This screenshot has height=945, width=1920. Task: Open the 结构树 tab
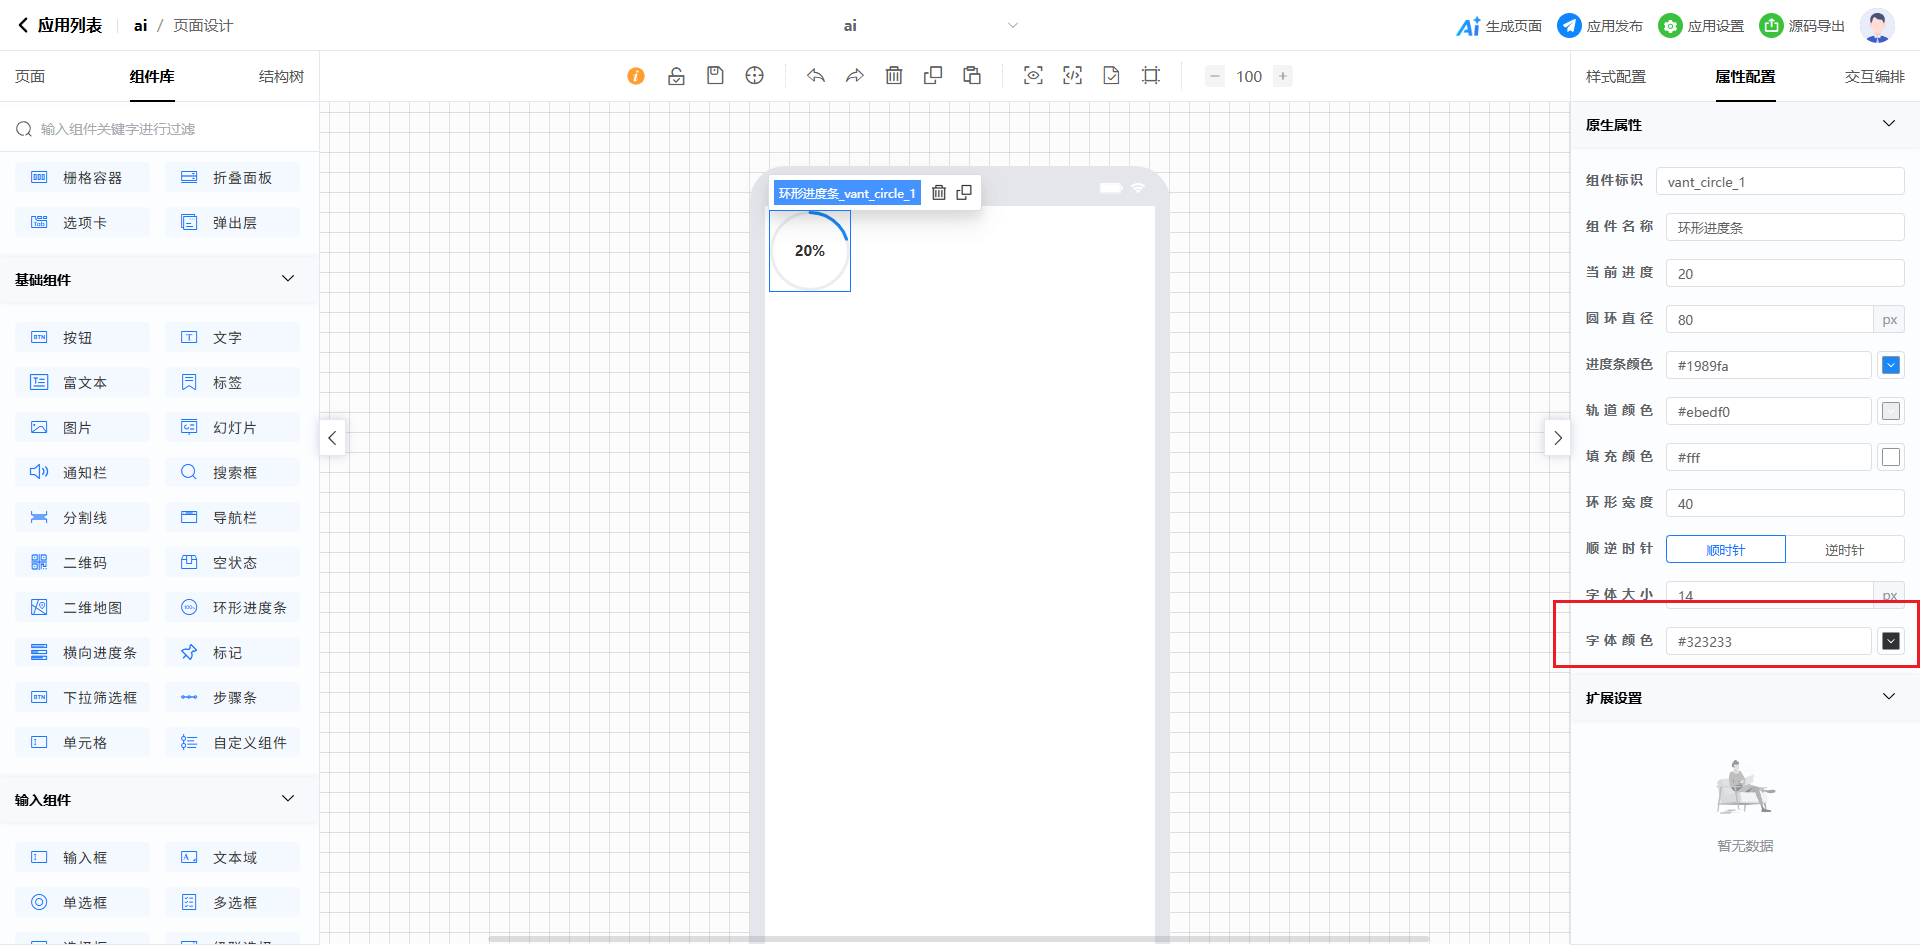point(281,77)
